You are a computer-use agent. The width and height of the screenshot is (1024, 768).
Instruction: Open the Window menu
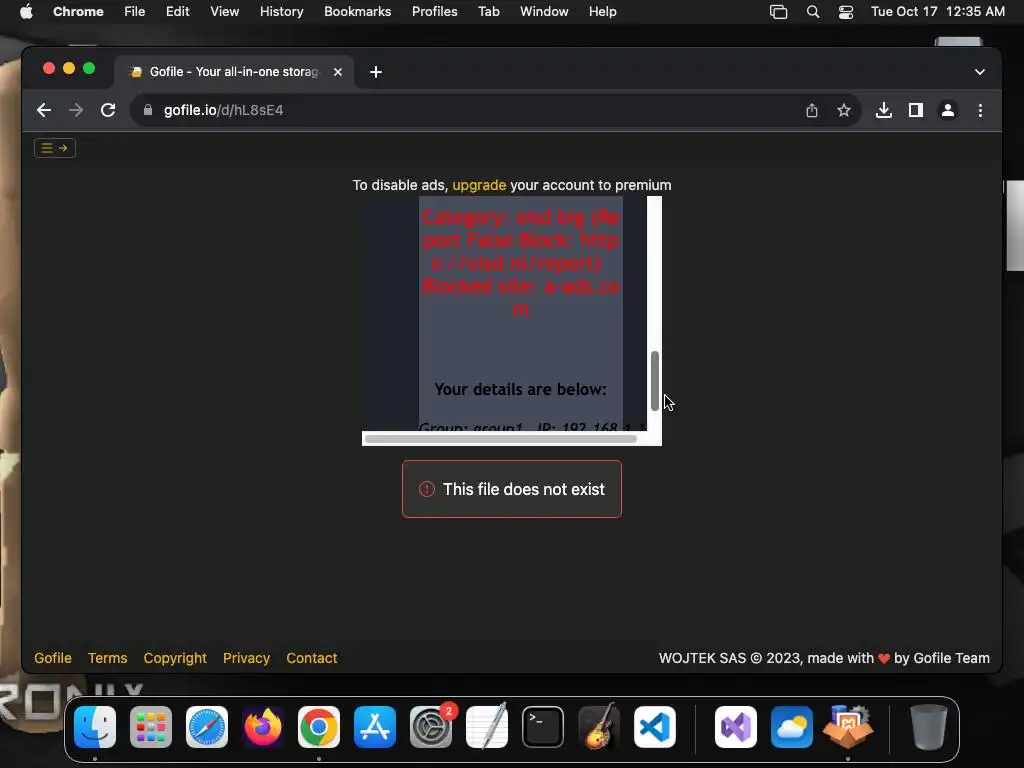pos(544,12)
